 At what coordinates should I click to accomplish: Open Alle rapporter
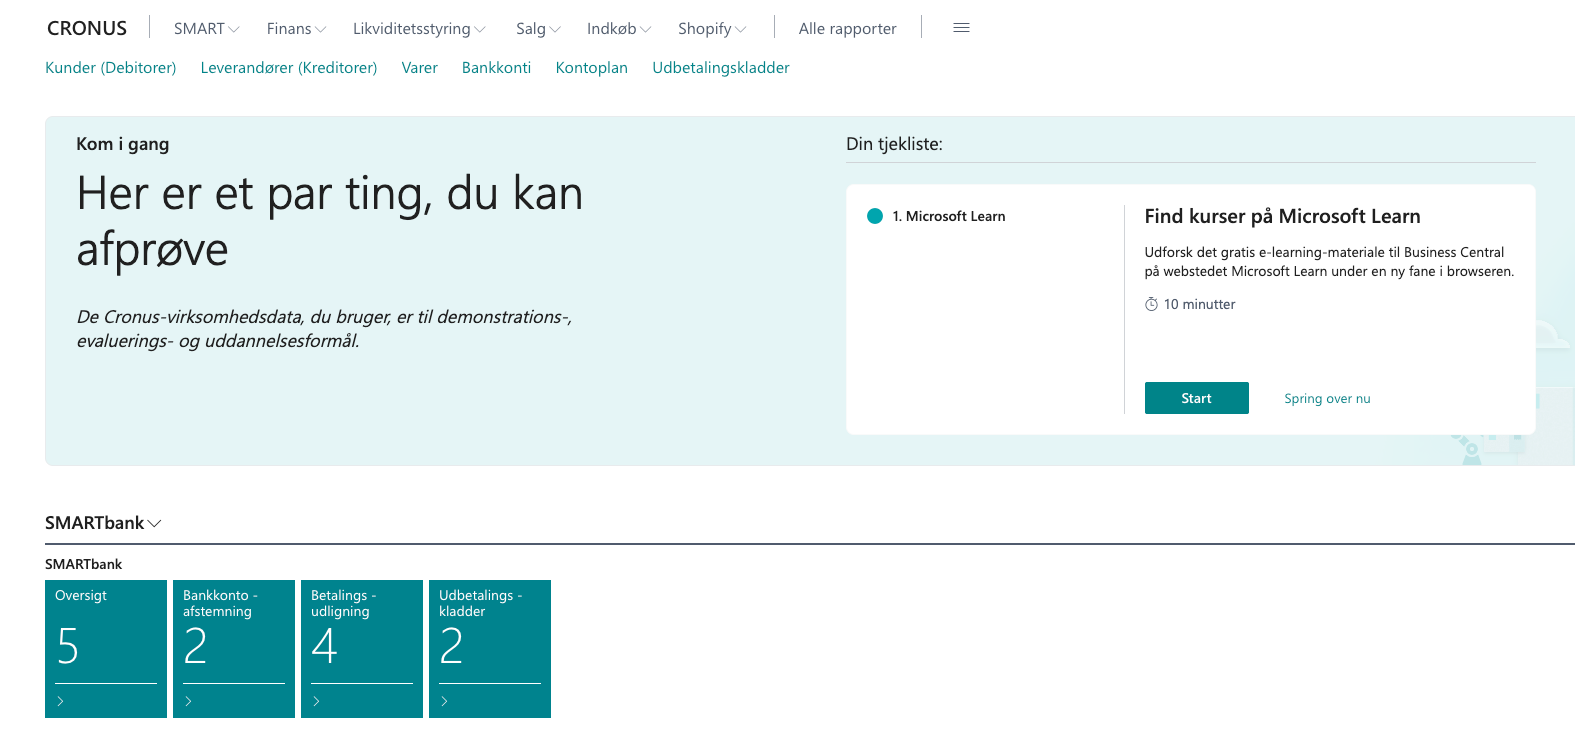pyautogui.click(x=848, y=29)
